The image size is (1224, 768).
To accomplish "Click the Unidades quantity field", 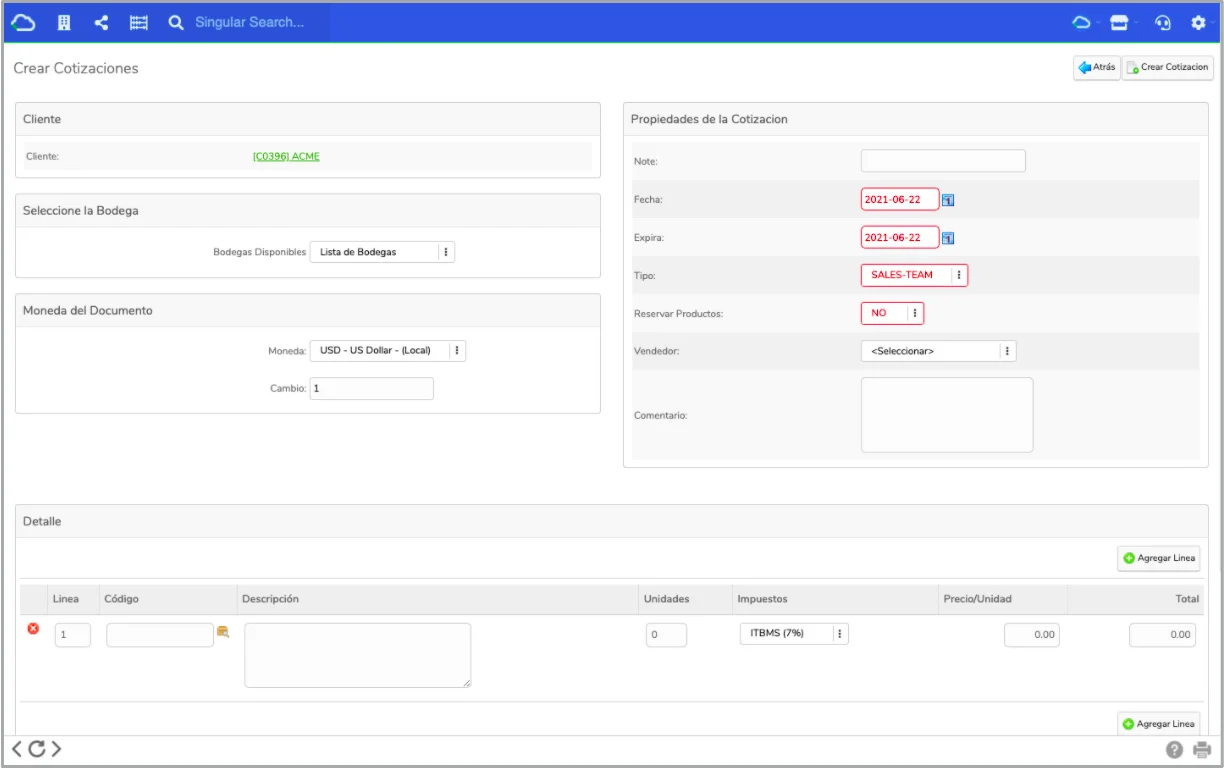I will [x=666, y=635].
